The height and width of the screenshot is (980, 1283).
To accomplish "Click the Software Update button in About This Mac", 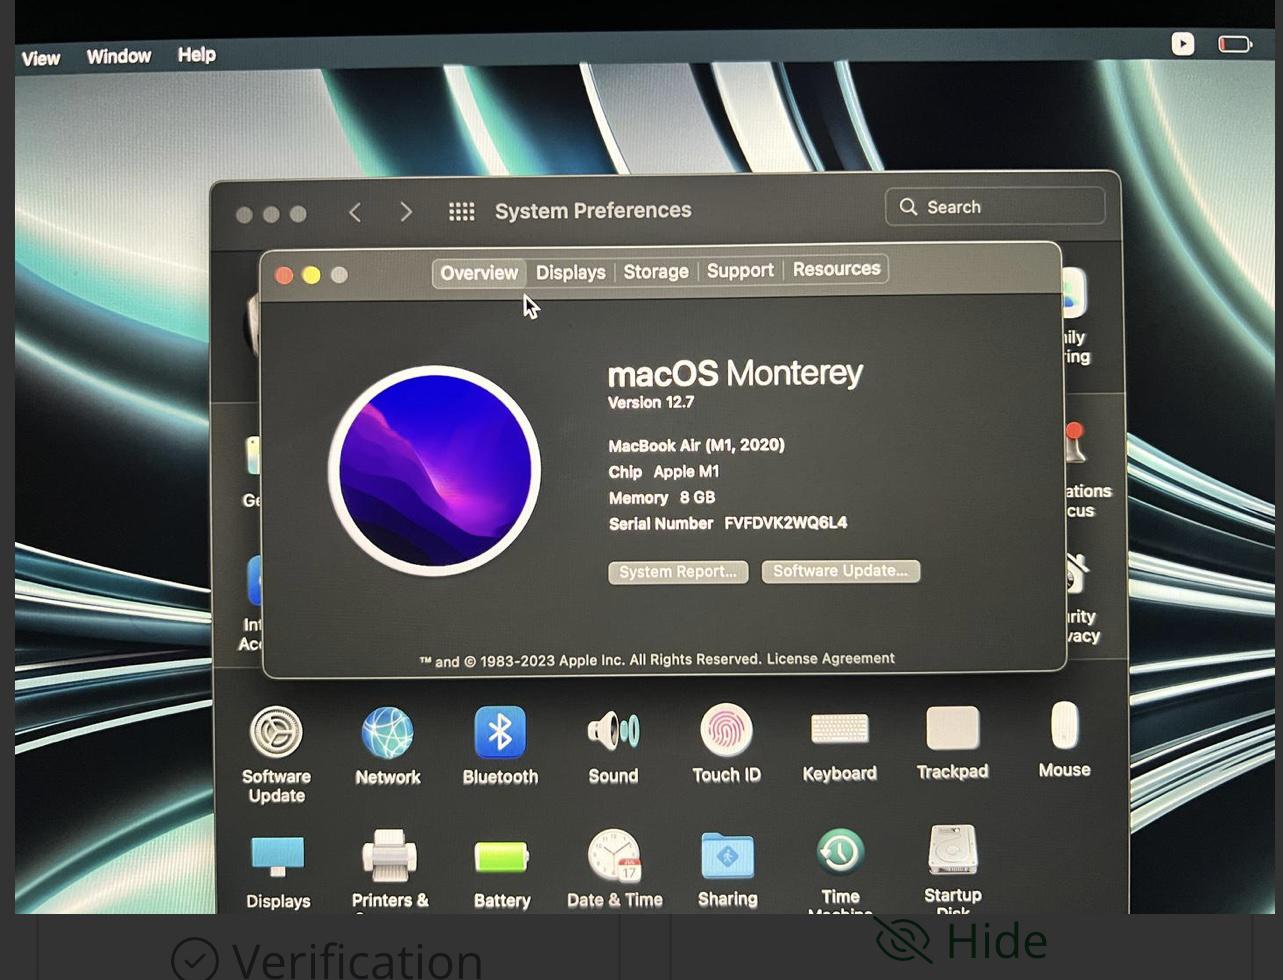I will (x=840, y=571).
